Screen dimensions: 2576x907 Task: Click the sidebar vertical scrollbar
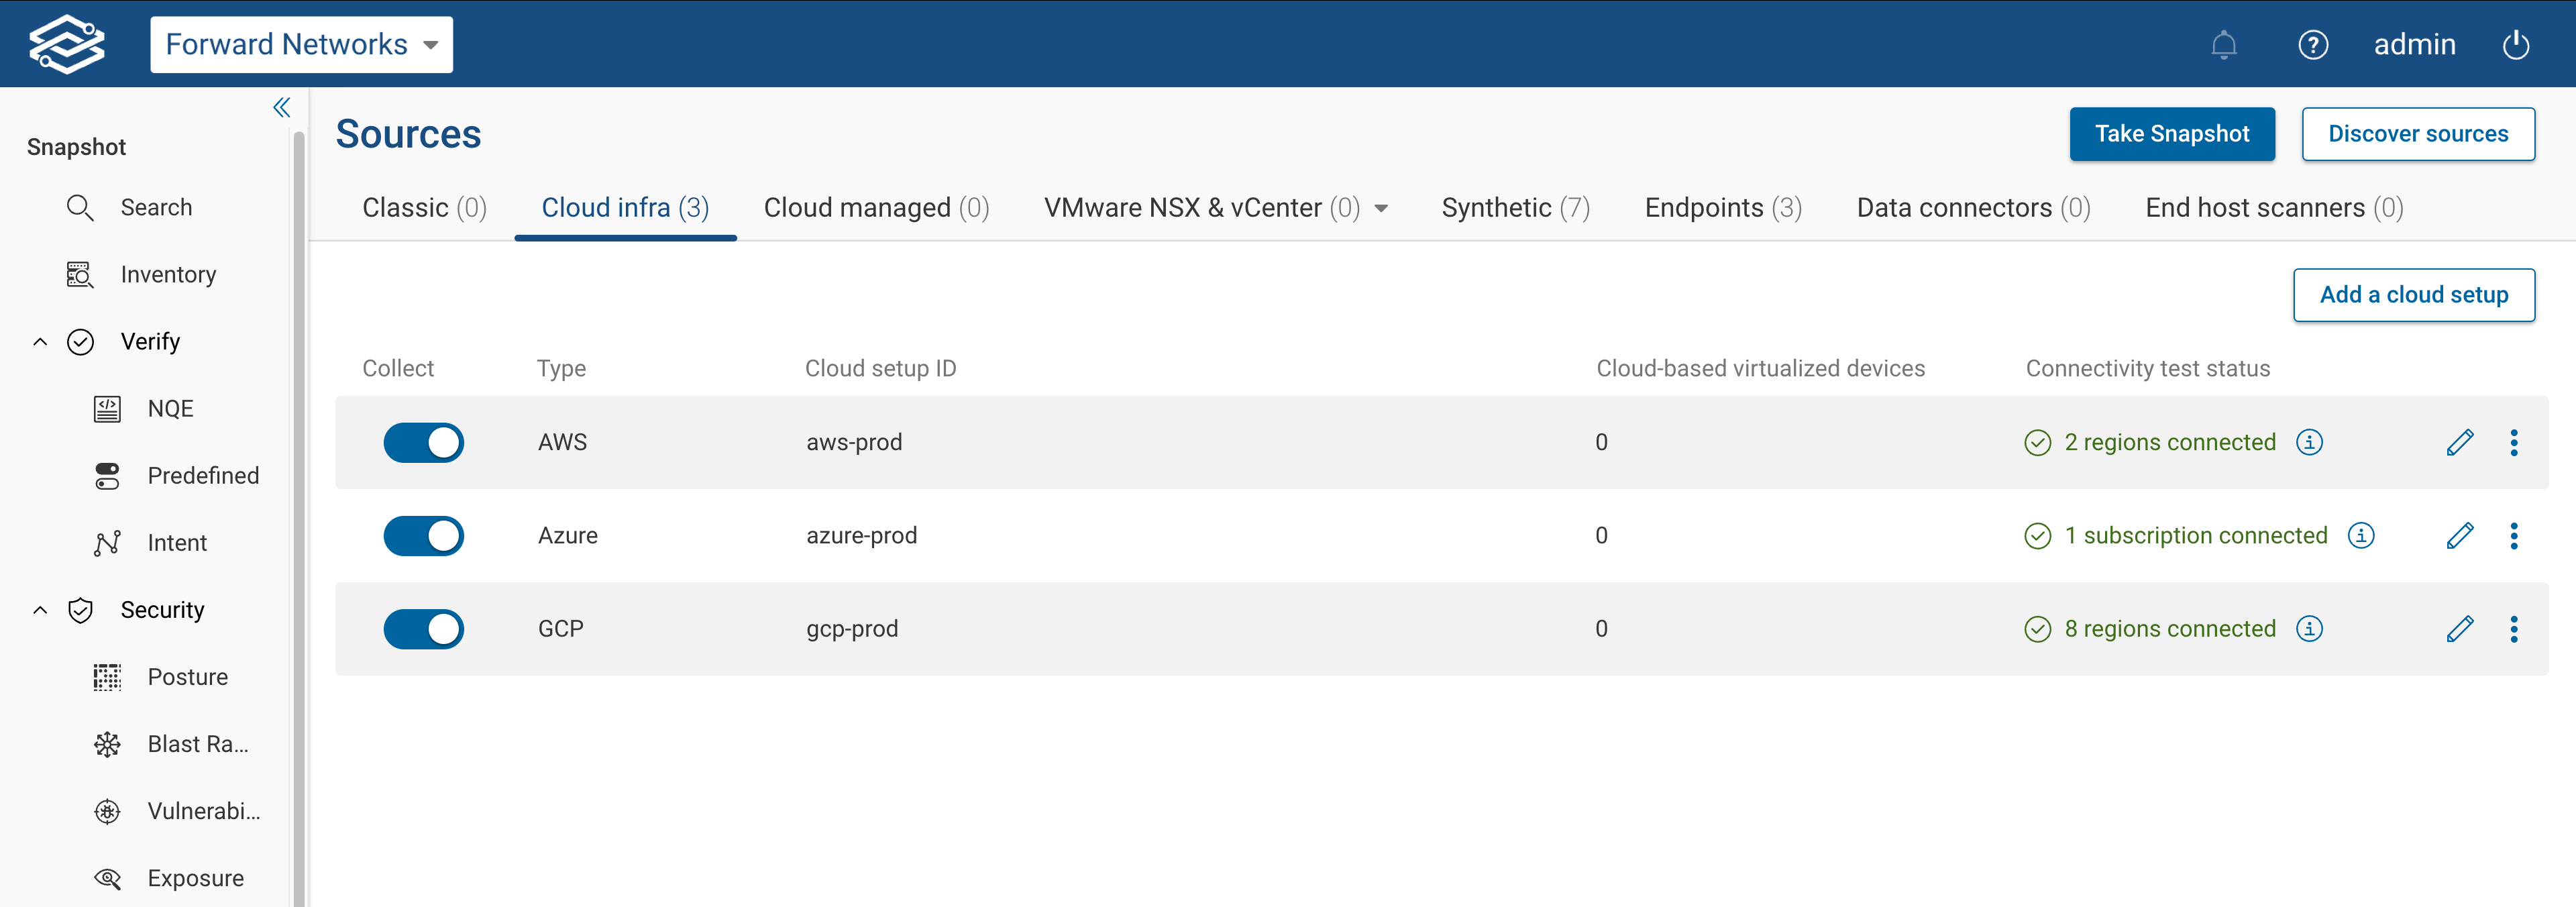point(298,500)
